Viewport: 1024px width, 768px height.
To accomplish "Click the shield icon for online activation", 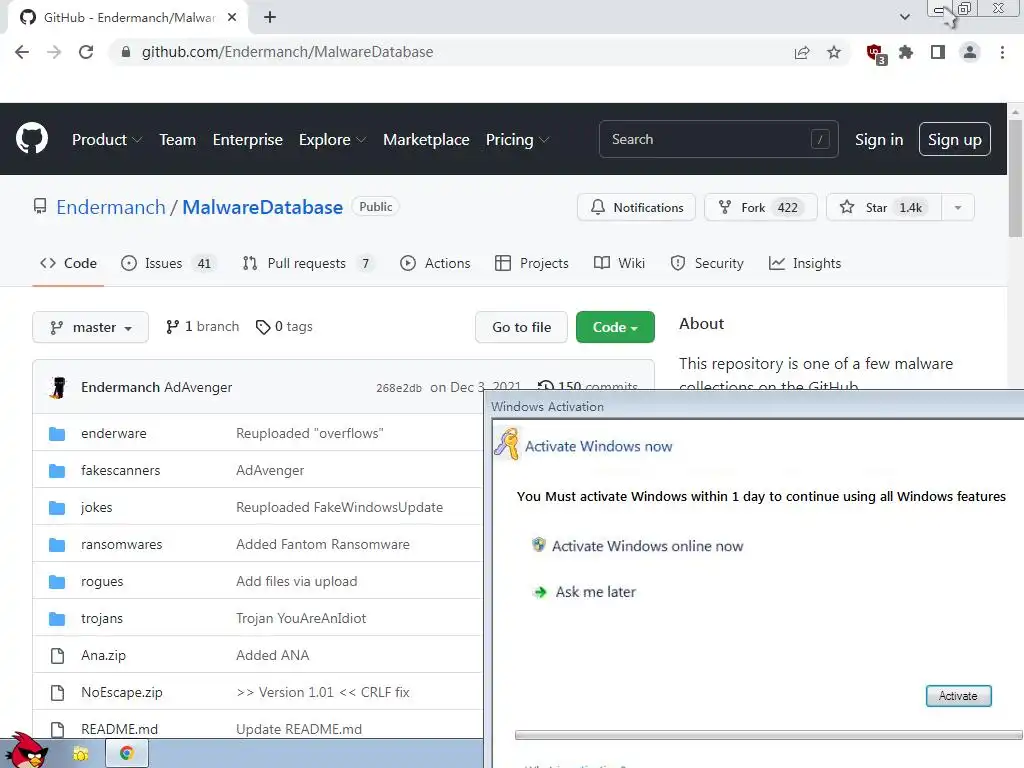I will pyautogui.click(x=539, y=545).
